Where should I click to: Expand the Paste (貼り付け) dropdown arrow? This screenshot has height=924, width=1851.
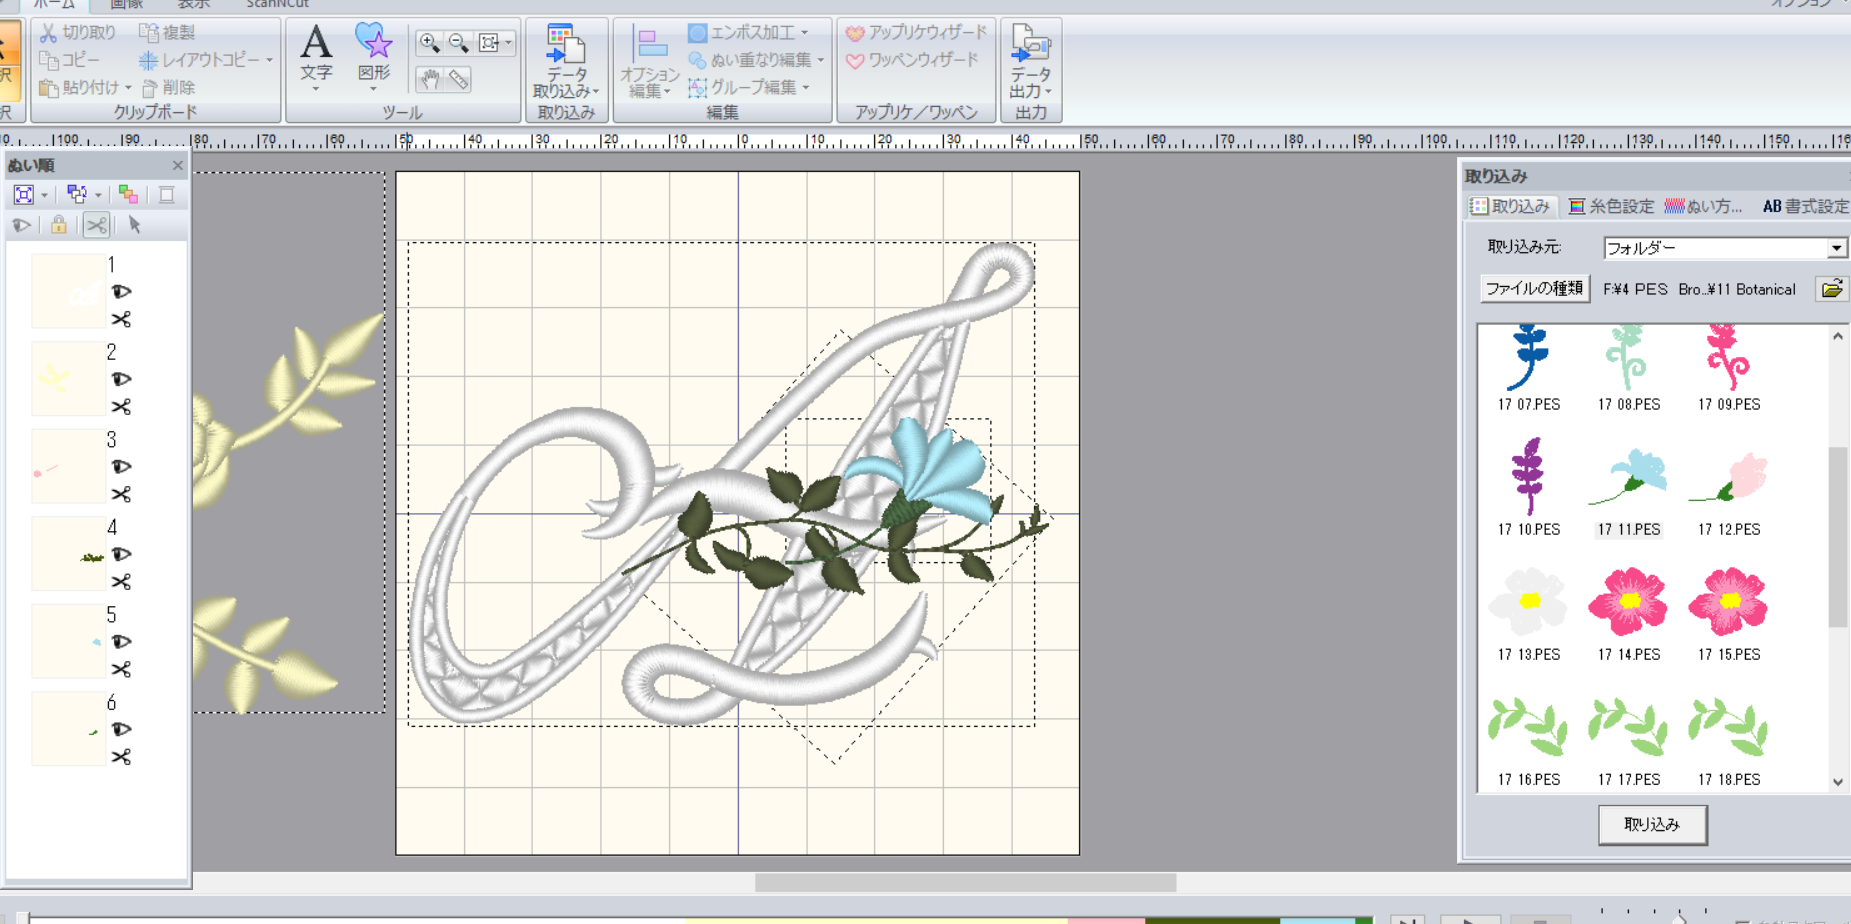[x=128, y=88]
